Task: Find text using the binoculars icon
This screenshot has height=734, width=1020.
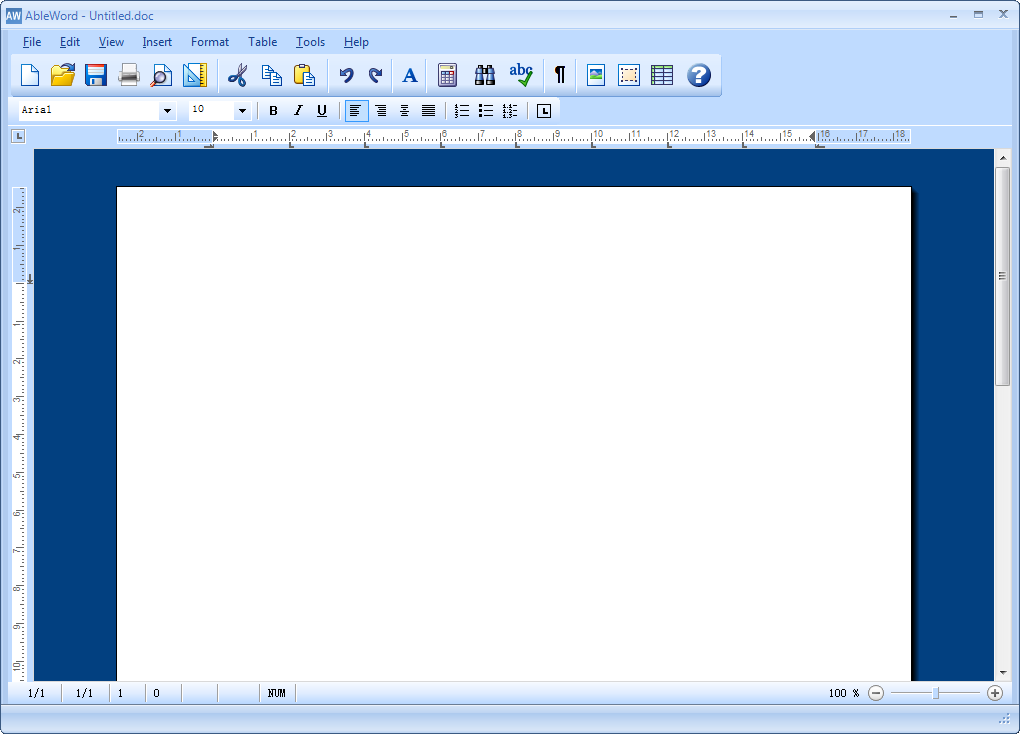Action: (x=485, y=75)
